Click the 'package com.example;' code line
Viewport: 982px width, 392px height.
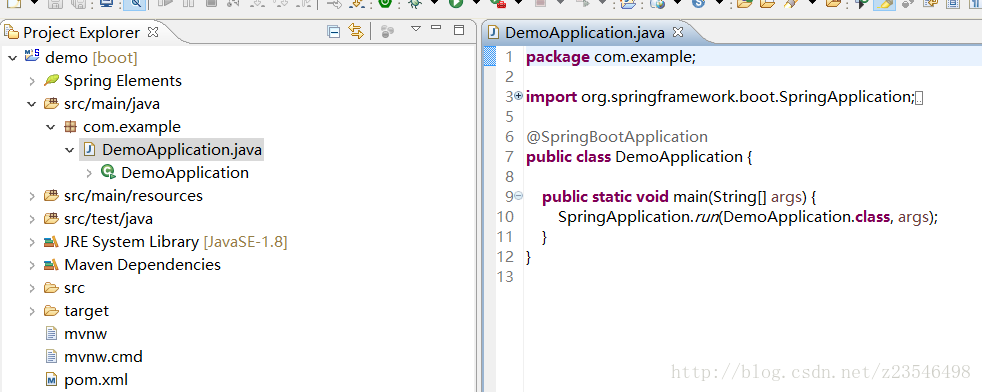pos(611,57)
